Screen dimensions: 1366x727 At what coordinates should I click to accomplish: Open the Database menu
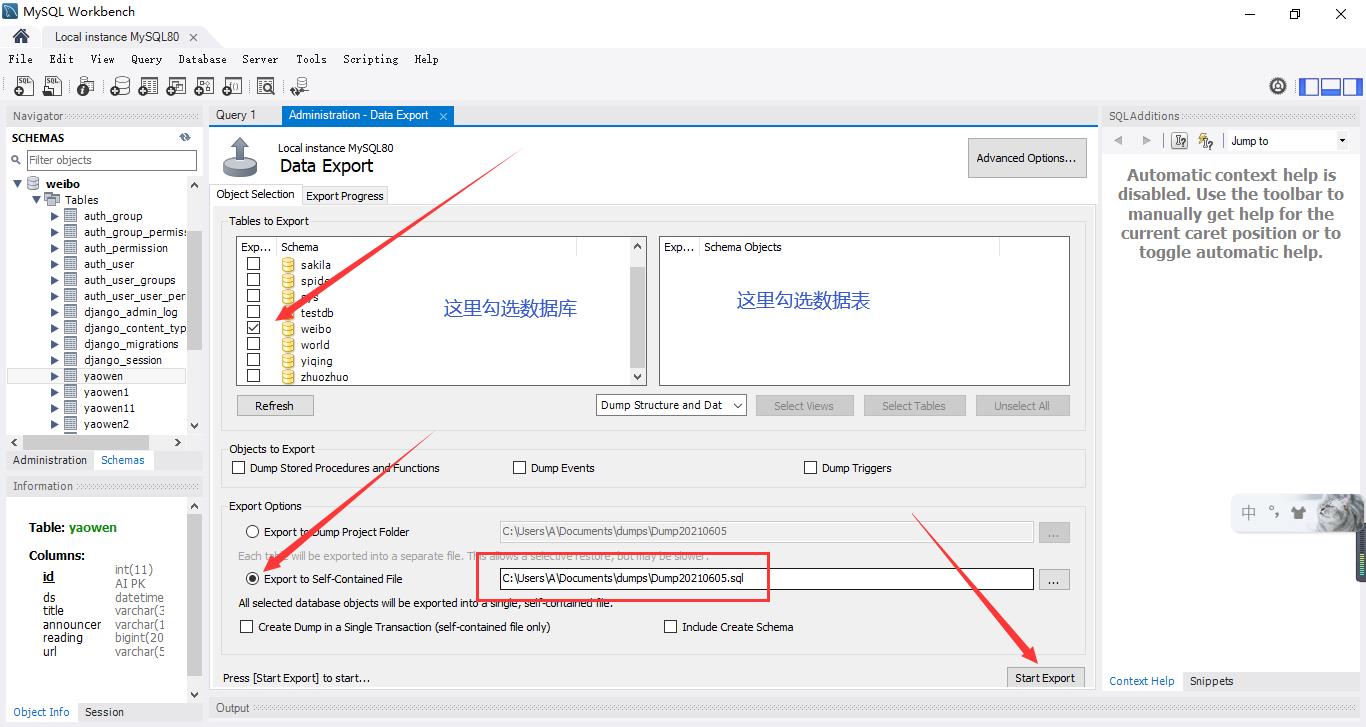point(202,59)
